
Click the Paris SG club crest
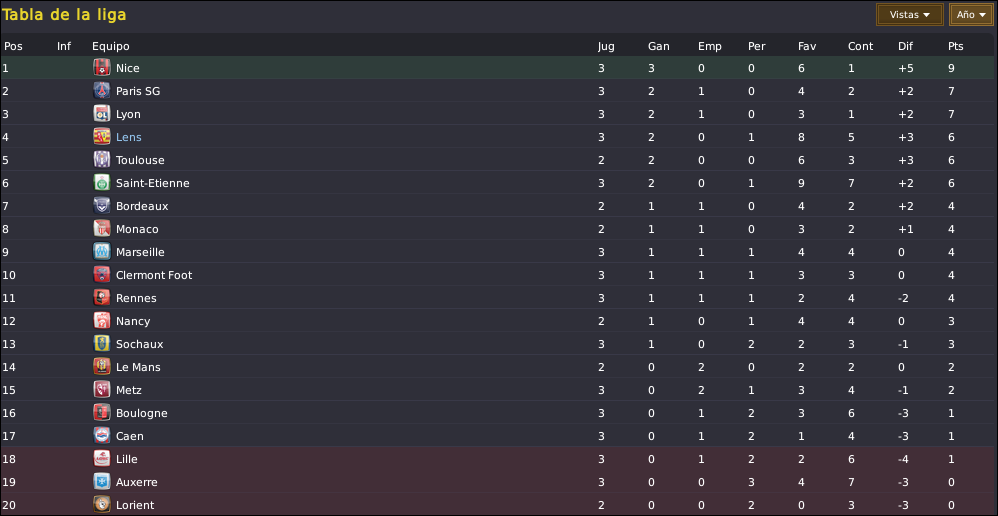pos(102,91)
